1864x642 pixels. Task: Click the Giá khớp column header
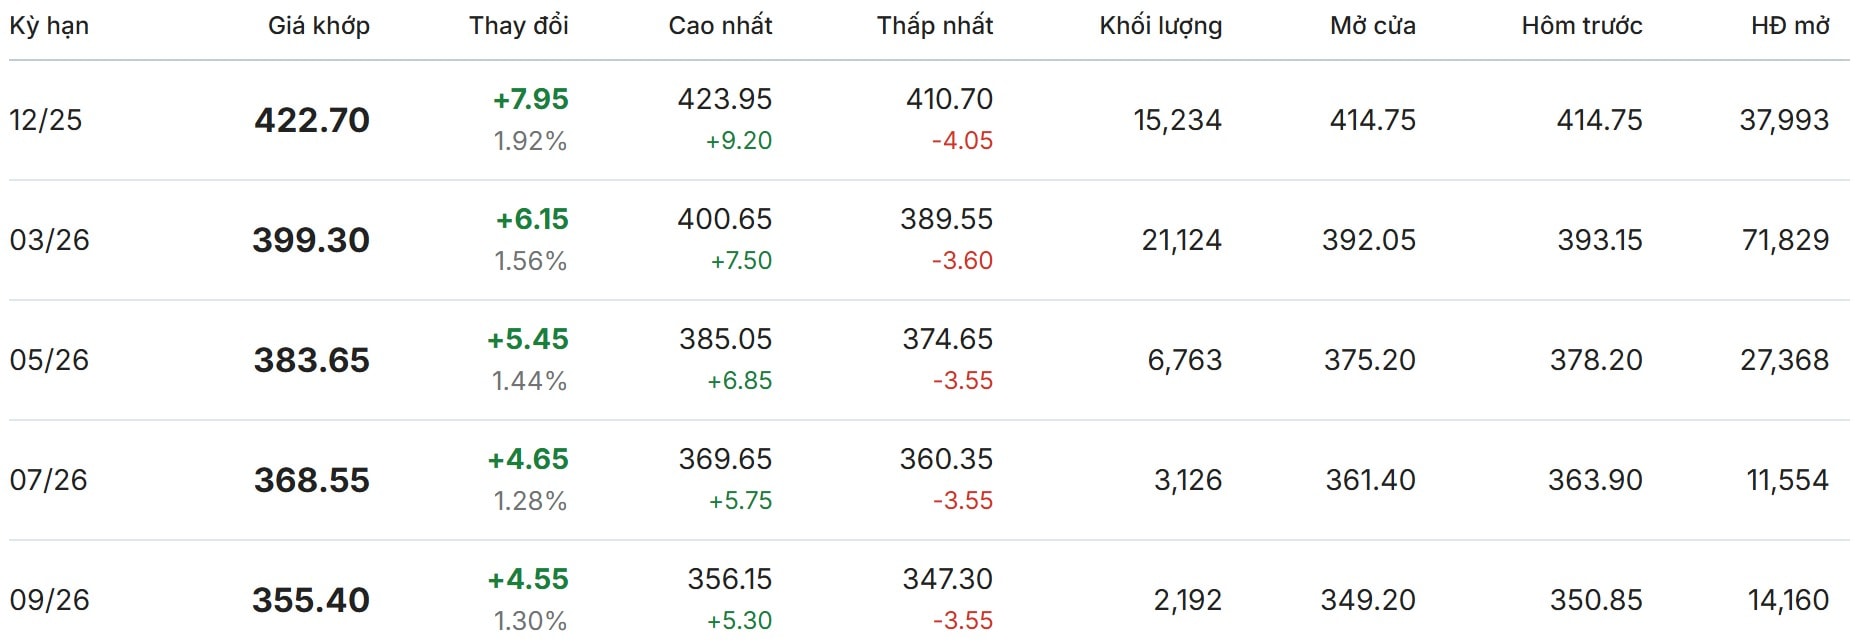318,26
